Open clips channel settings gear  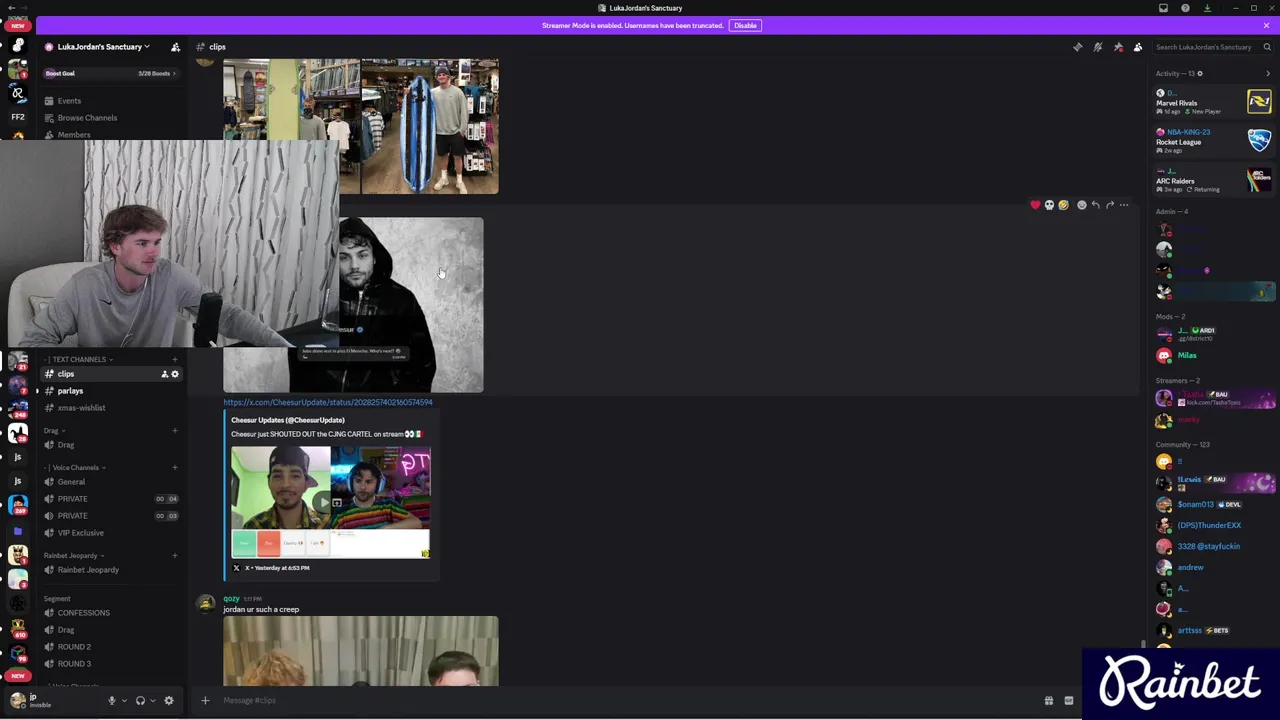click(x=175, y=374)
